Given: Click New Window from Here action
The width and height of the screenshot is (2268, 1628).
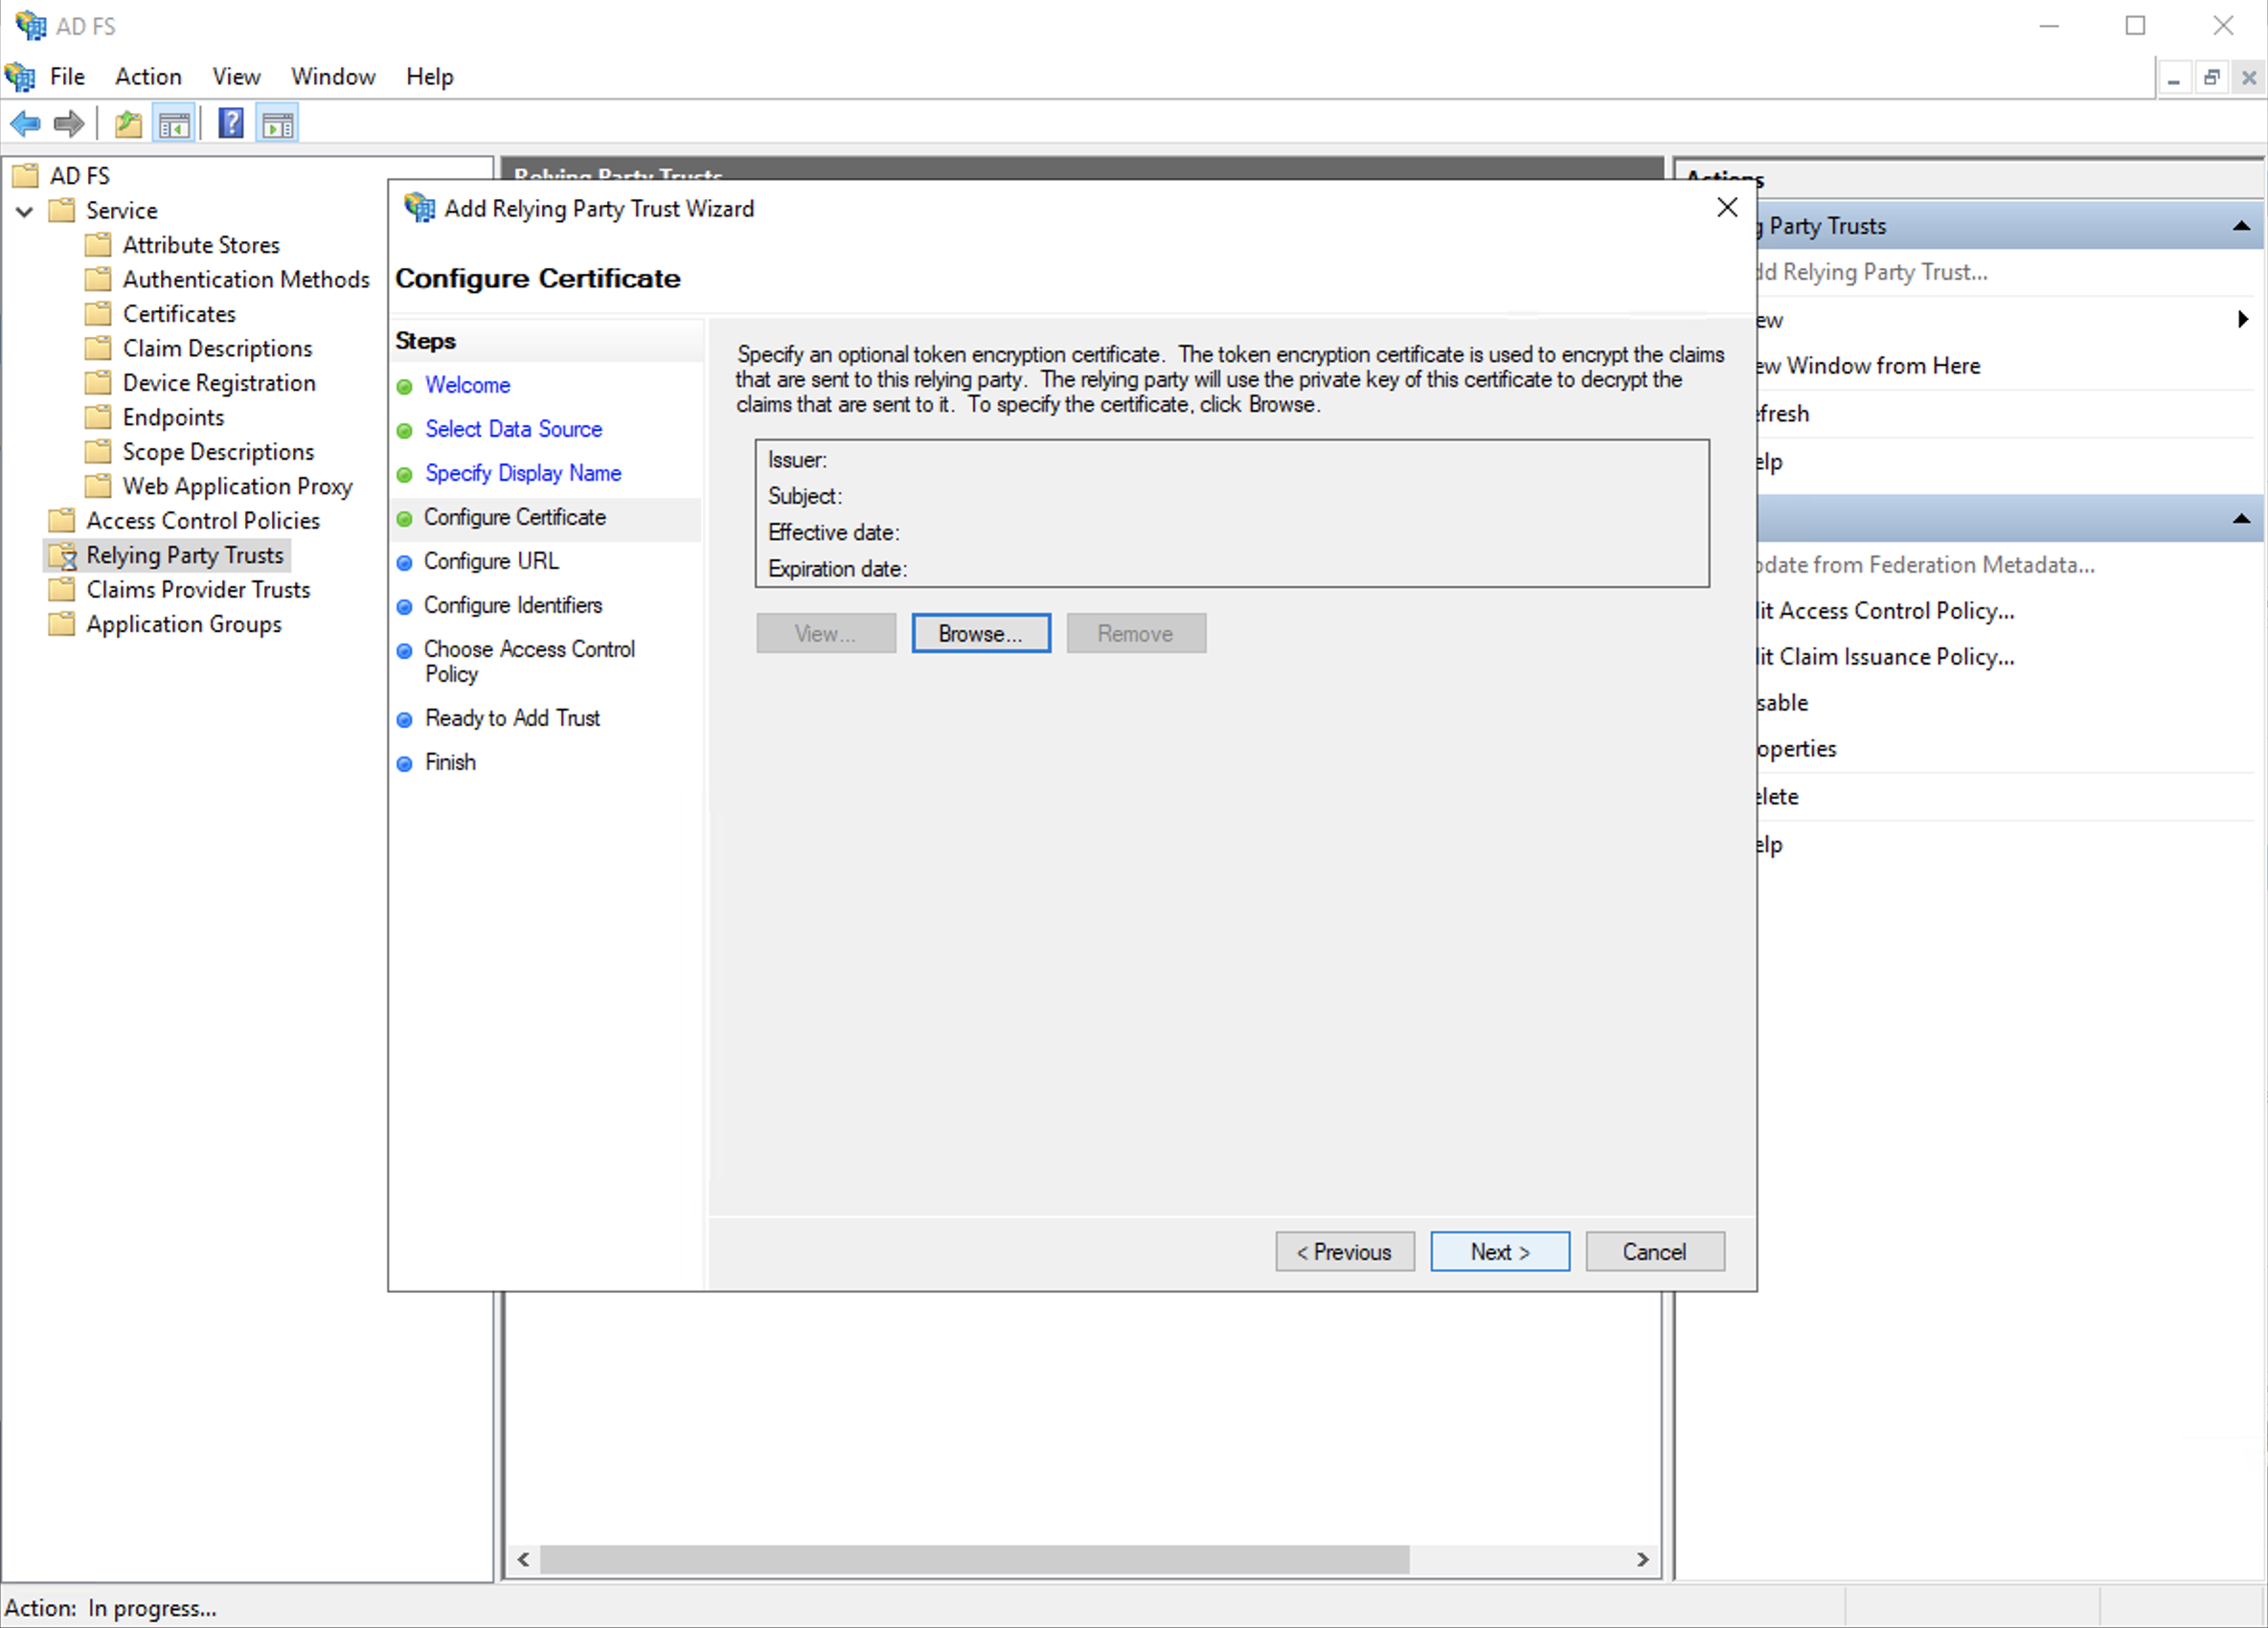Looking at the screenshot, I should coord(1870,366).
